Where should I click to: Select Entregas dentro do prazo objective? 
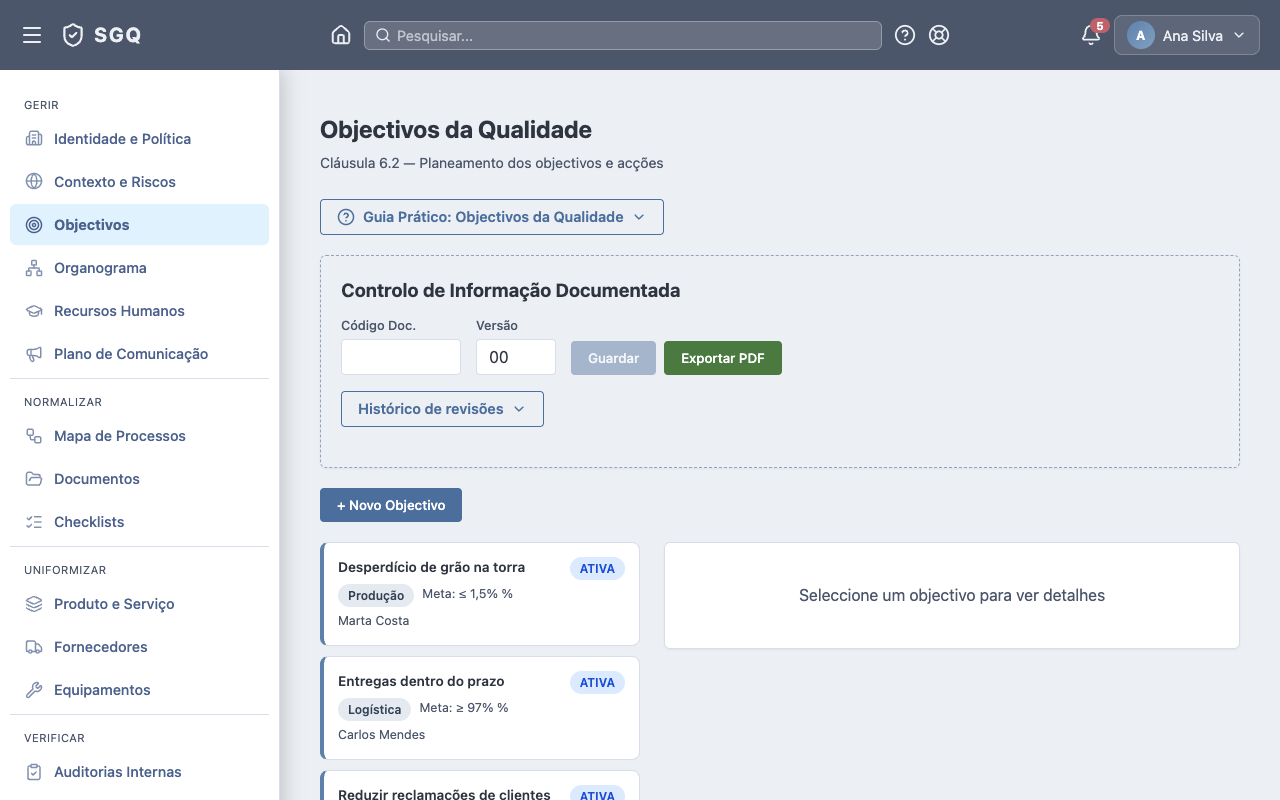(480, 708)
